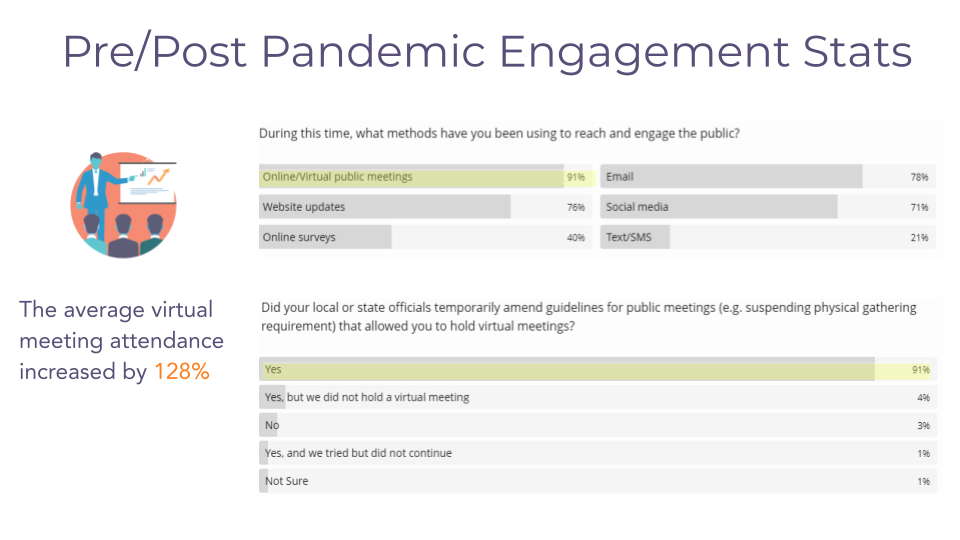Select 'Yes, but we did not hold a virtual meeting'
The width and height of the screenshot is (960, 540).
366,397
